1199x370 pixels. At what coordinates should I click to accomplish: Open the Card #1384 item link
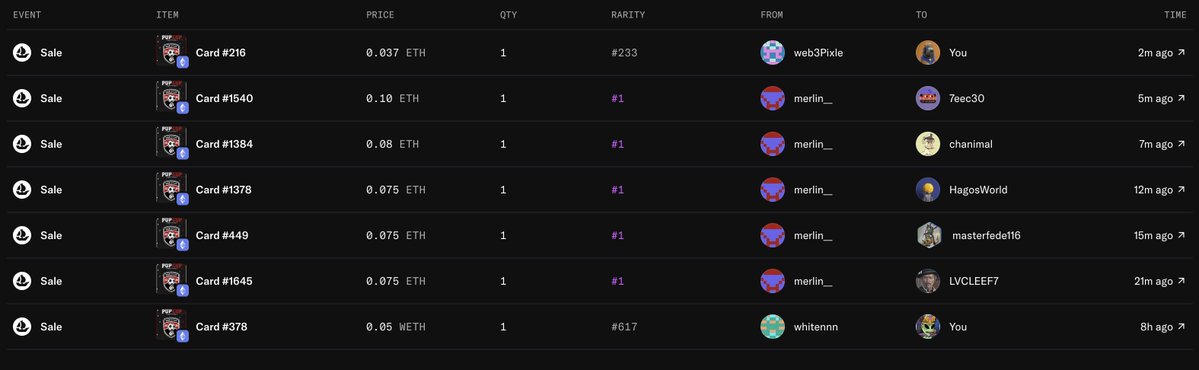pyautogui.click(x=224, y=144)
